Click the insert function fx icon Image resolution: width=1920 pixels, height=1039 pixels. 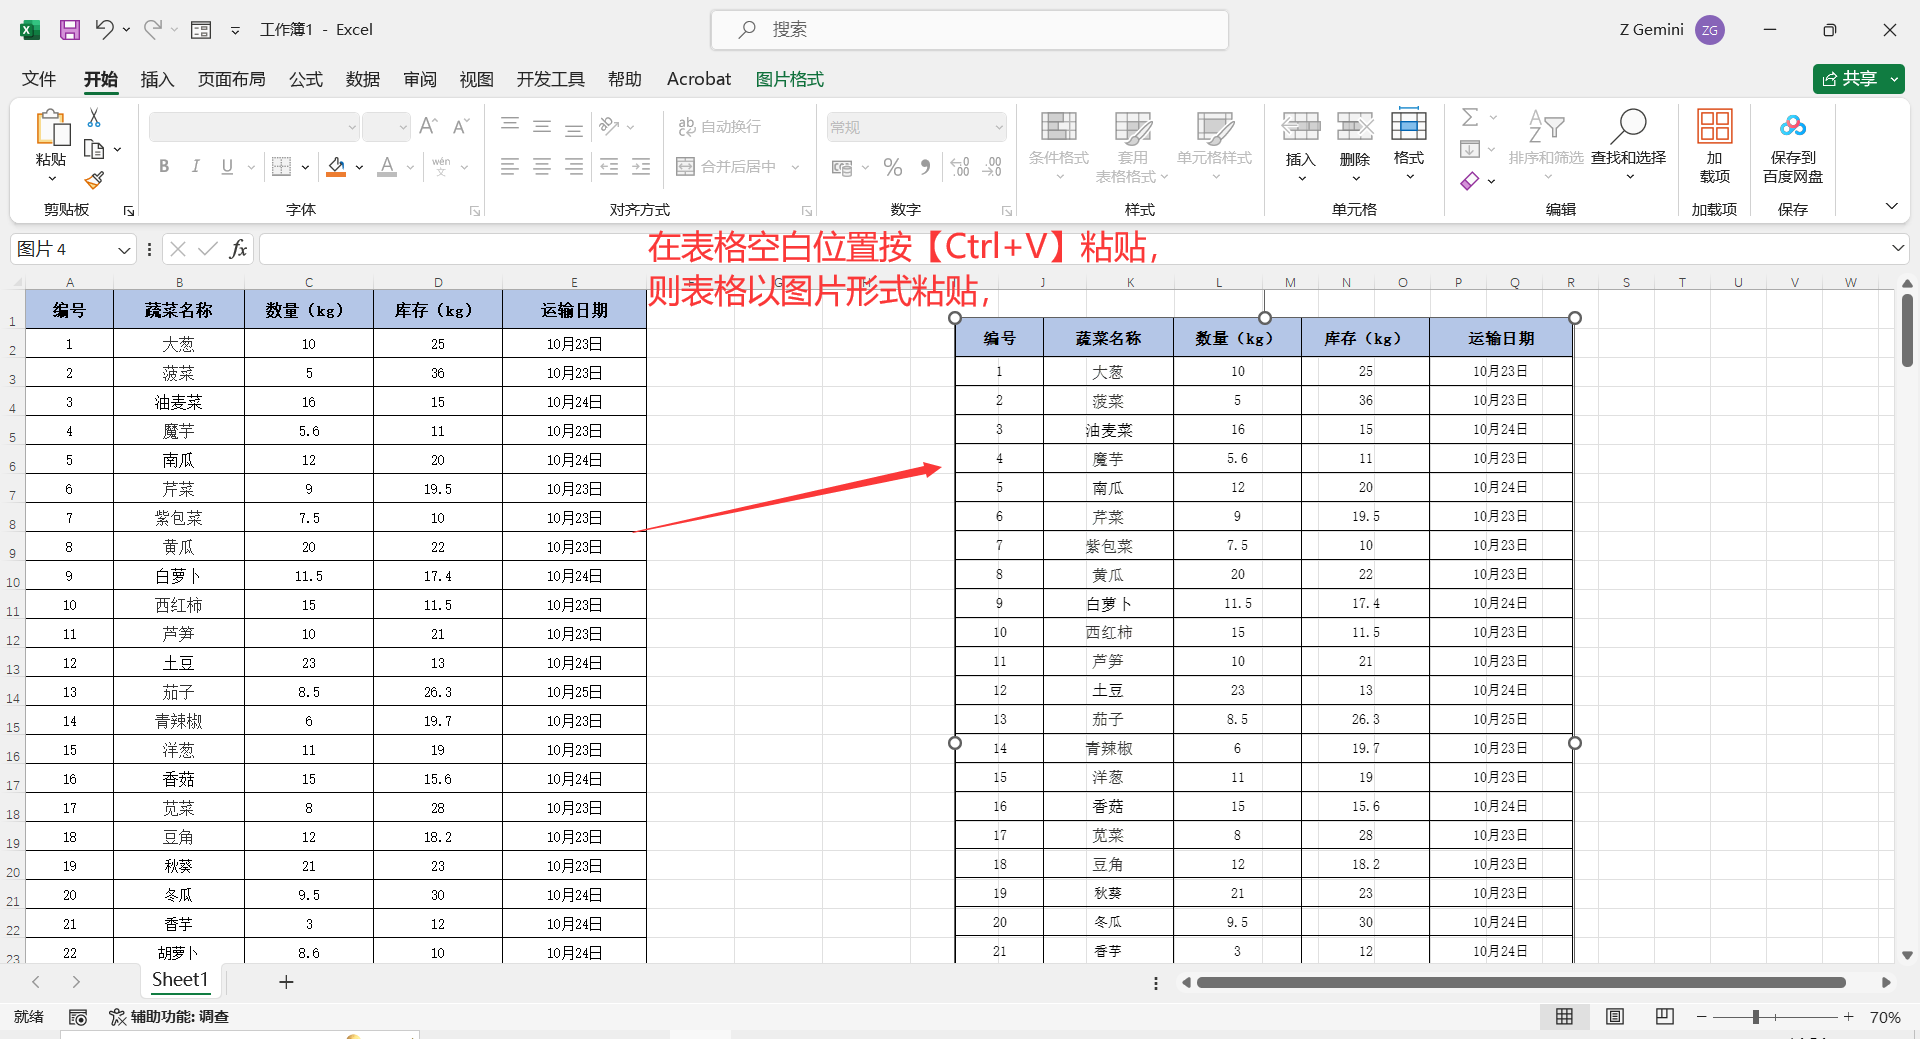point(238,249)
